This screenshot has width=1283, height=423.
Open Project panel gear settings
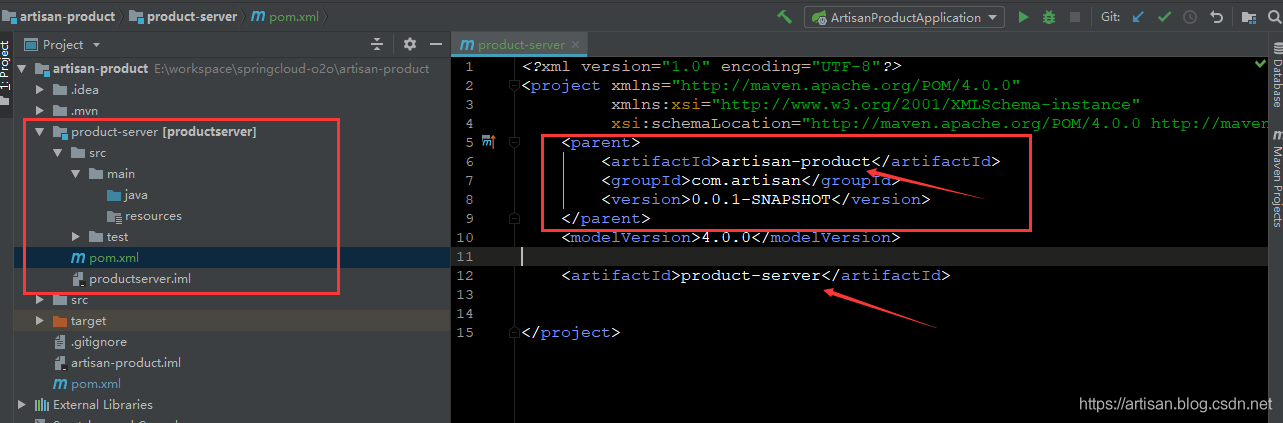[x=409, y=45]
